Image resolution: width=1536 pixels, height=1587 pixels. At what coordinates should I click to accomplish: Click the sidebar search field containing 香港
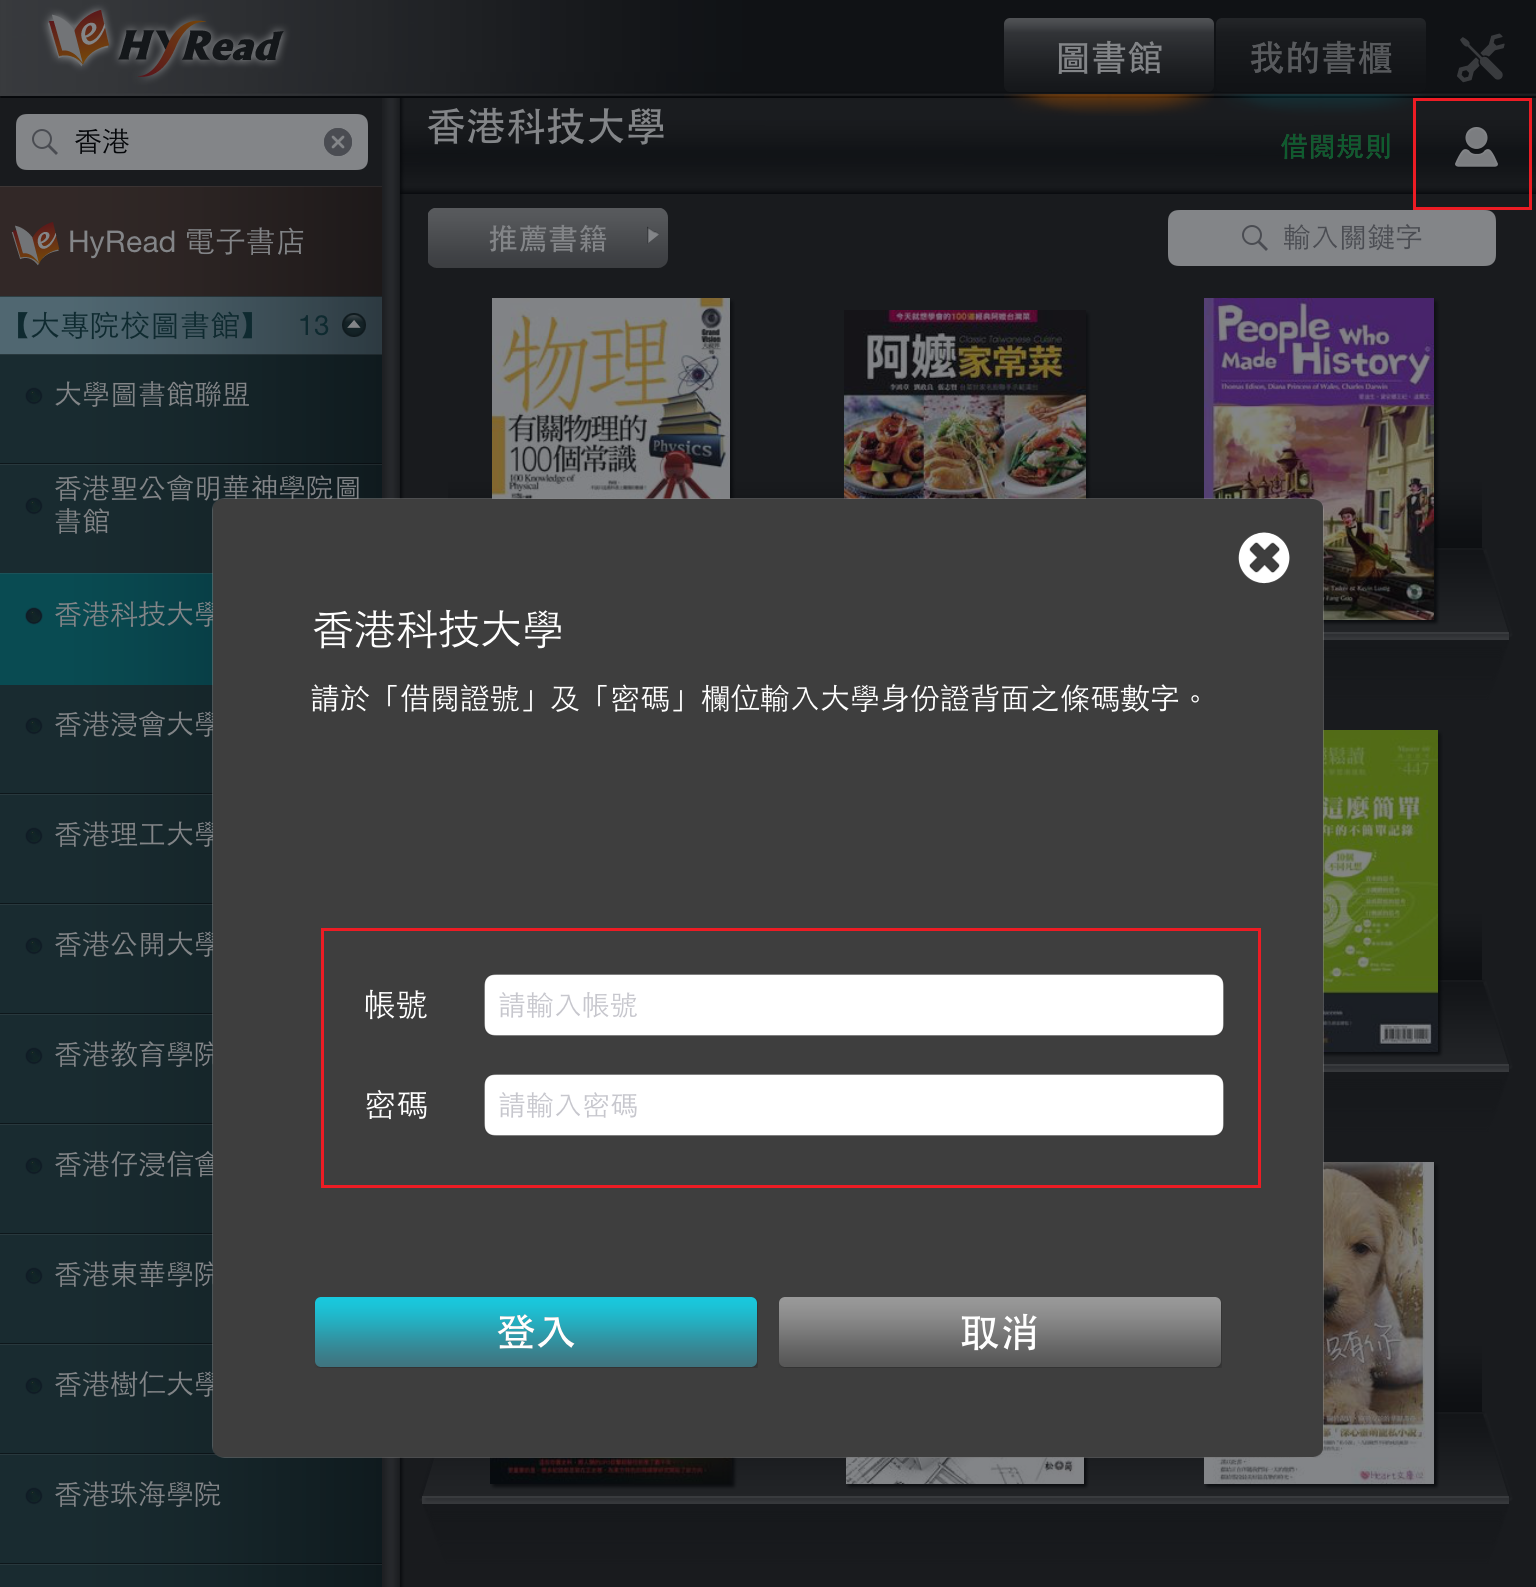point(191,142)
